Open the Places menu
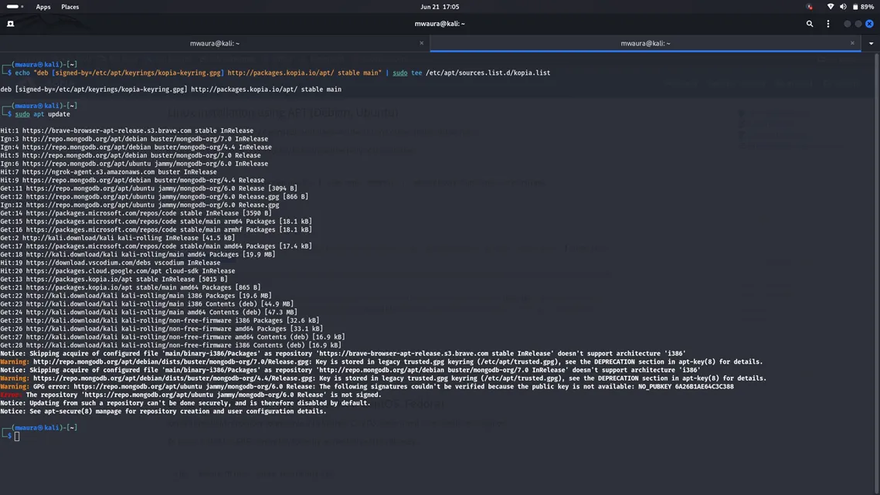The height and width of the screenshot is (495, 880). pos(70,6)
